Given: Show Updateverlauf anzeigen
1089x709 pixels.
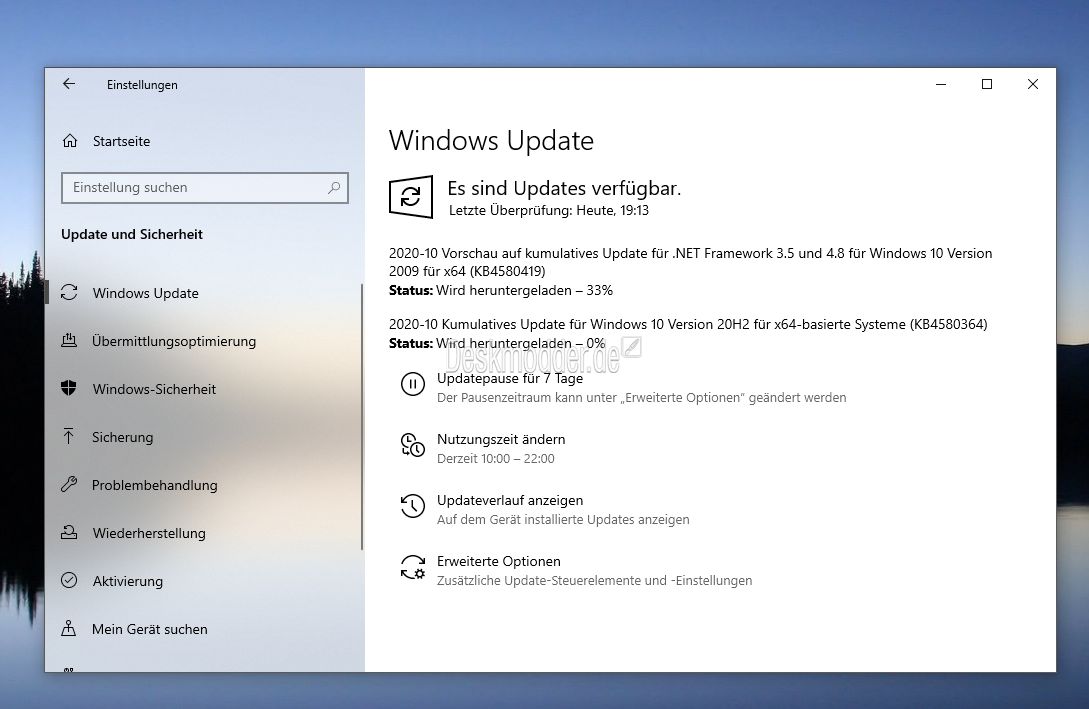Looking at the screenshot, I should coord(510,500).
